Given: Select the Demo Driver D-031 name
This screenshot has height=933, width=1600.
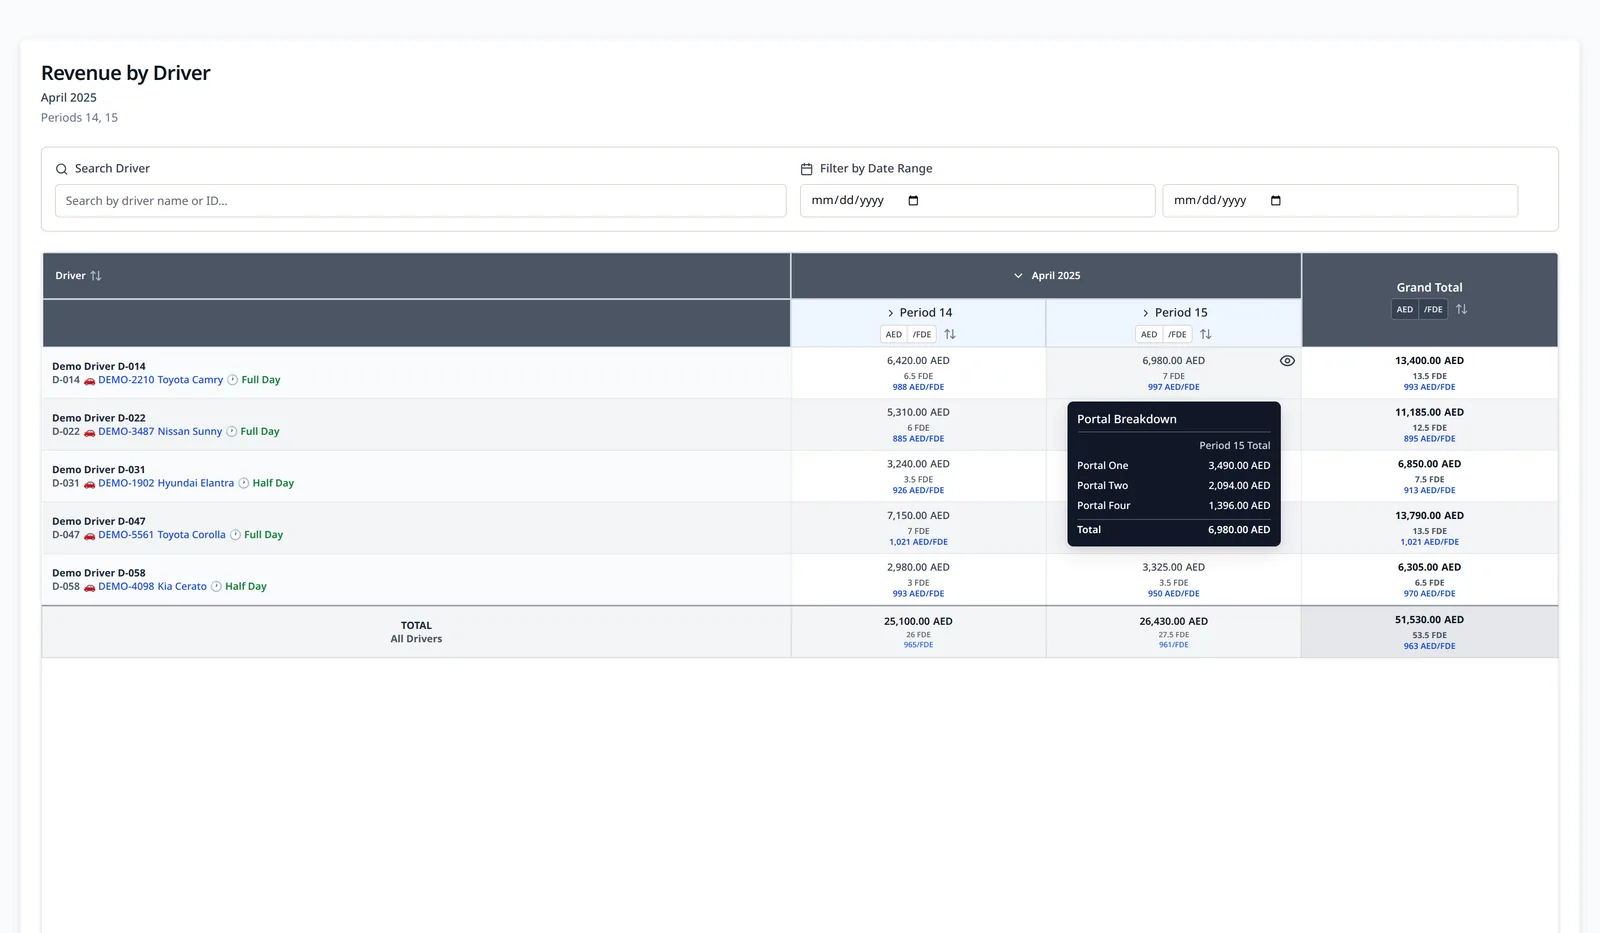Looking at the screenshot, I should [x=99, y=470].
